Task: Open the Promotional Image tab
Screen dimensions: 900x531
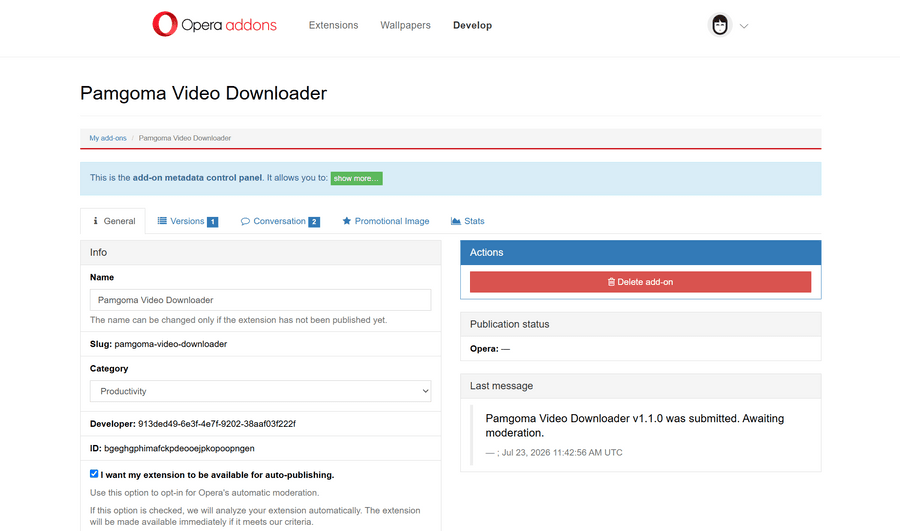Action: (x=386, y=221)
